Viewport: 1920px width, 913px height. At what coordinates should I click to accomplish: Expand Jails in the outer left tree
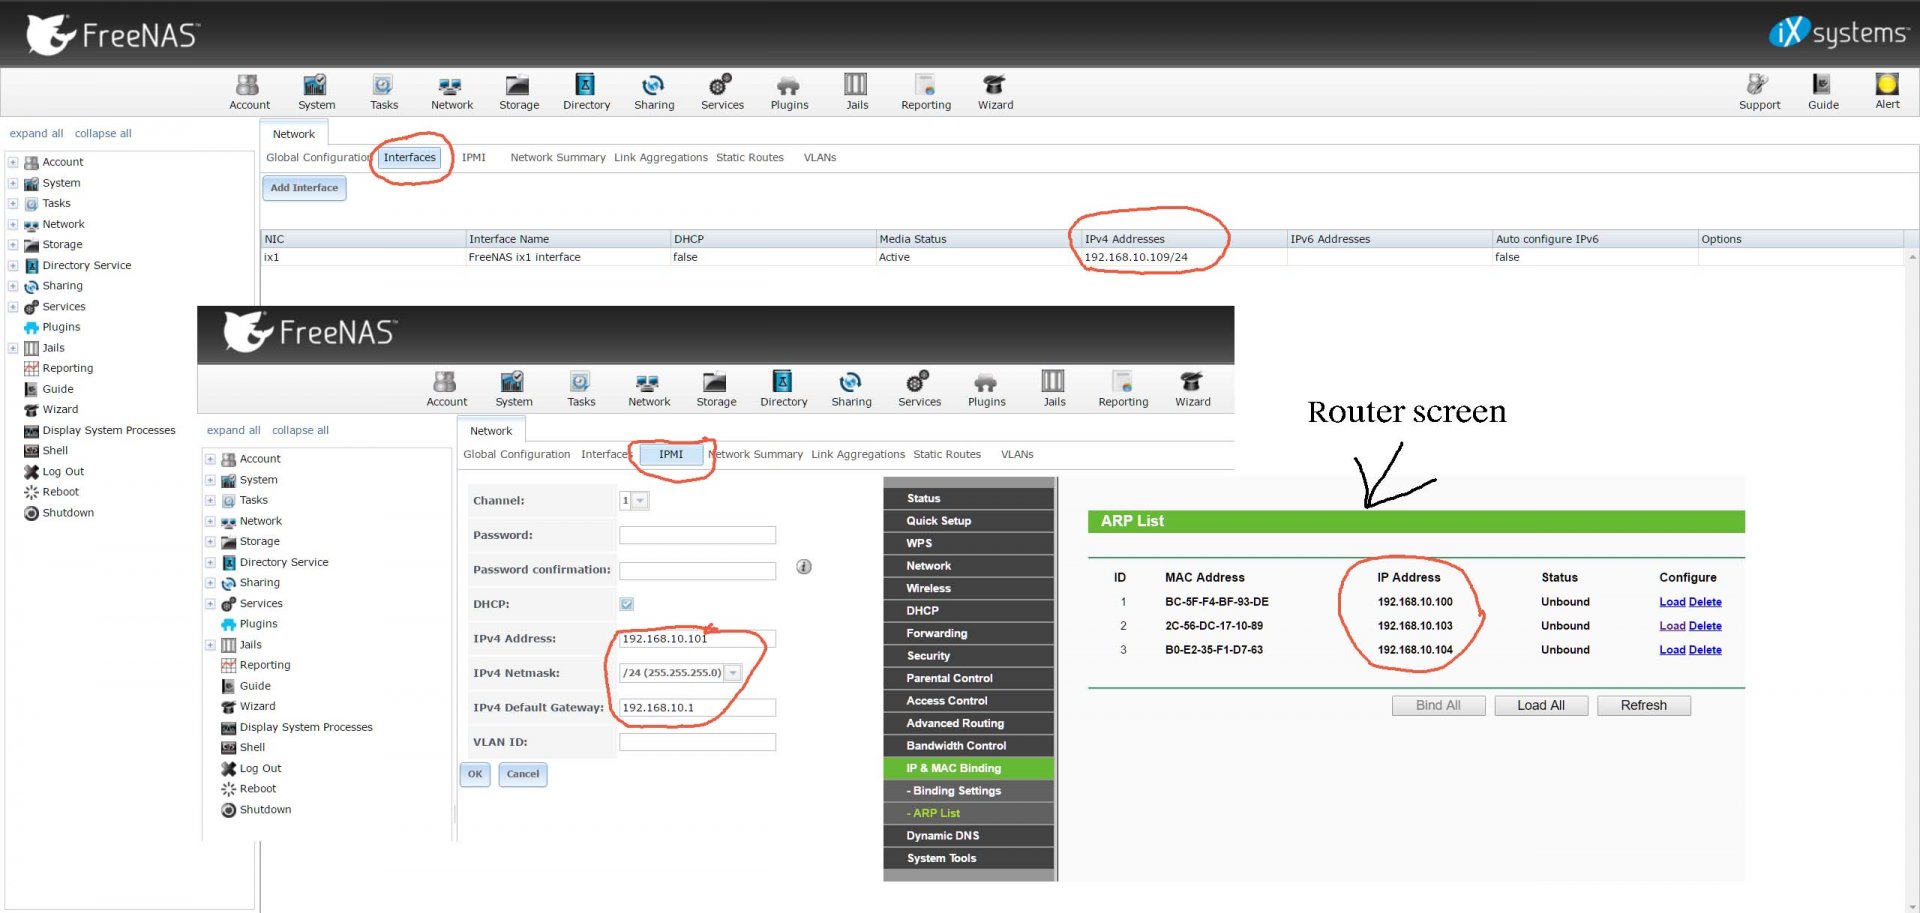[x=13, y=348]
